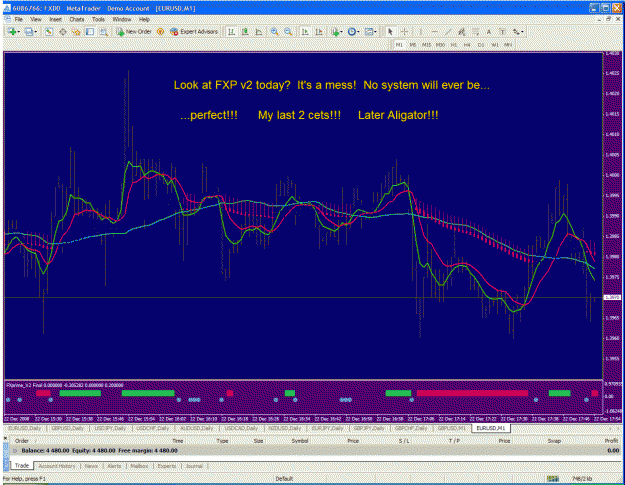
Task: Draw a horizontal line
Action: tap(434, 32)
